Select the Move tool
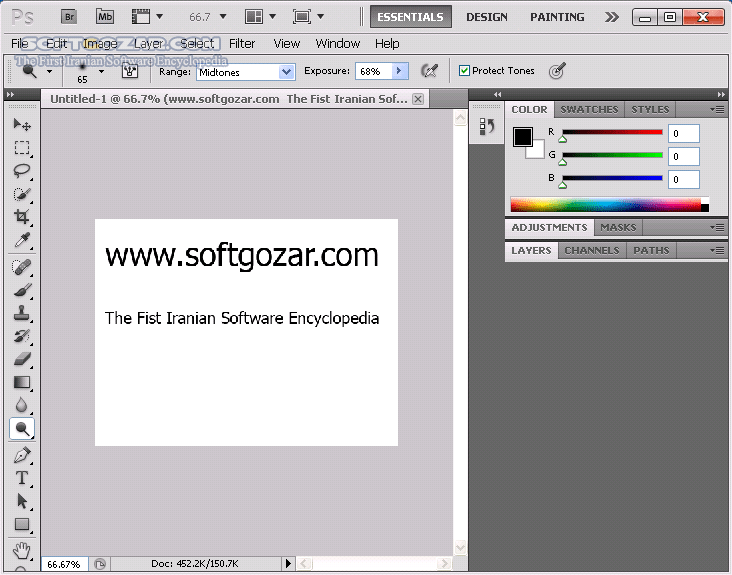 coord(22,125)
